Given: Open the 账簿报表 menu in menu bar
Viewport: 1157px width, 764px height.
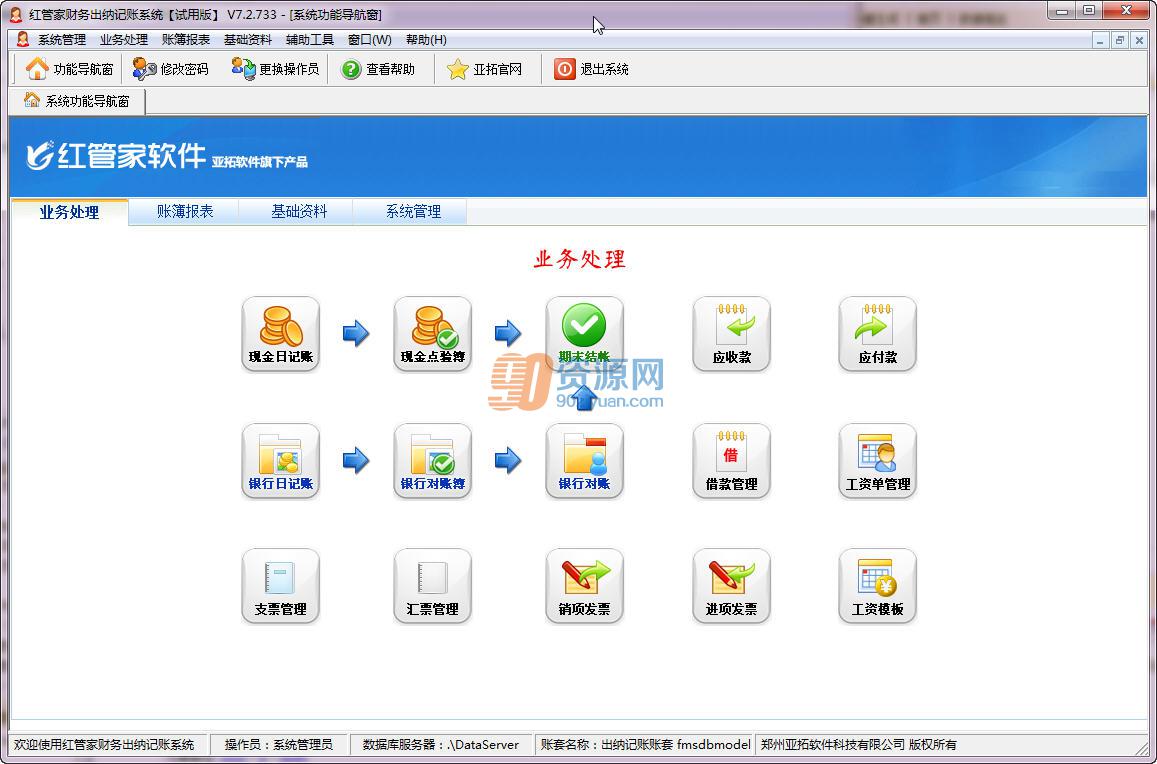Looking at the screenshot, I should point(186,40).
